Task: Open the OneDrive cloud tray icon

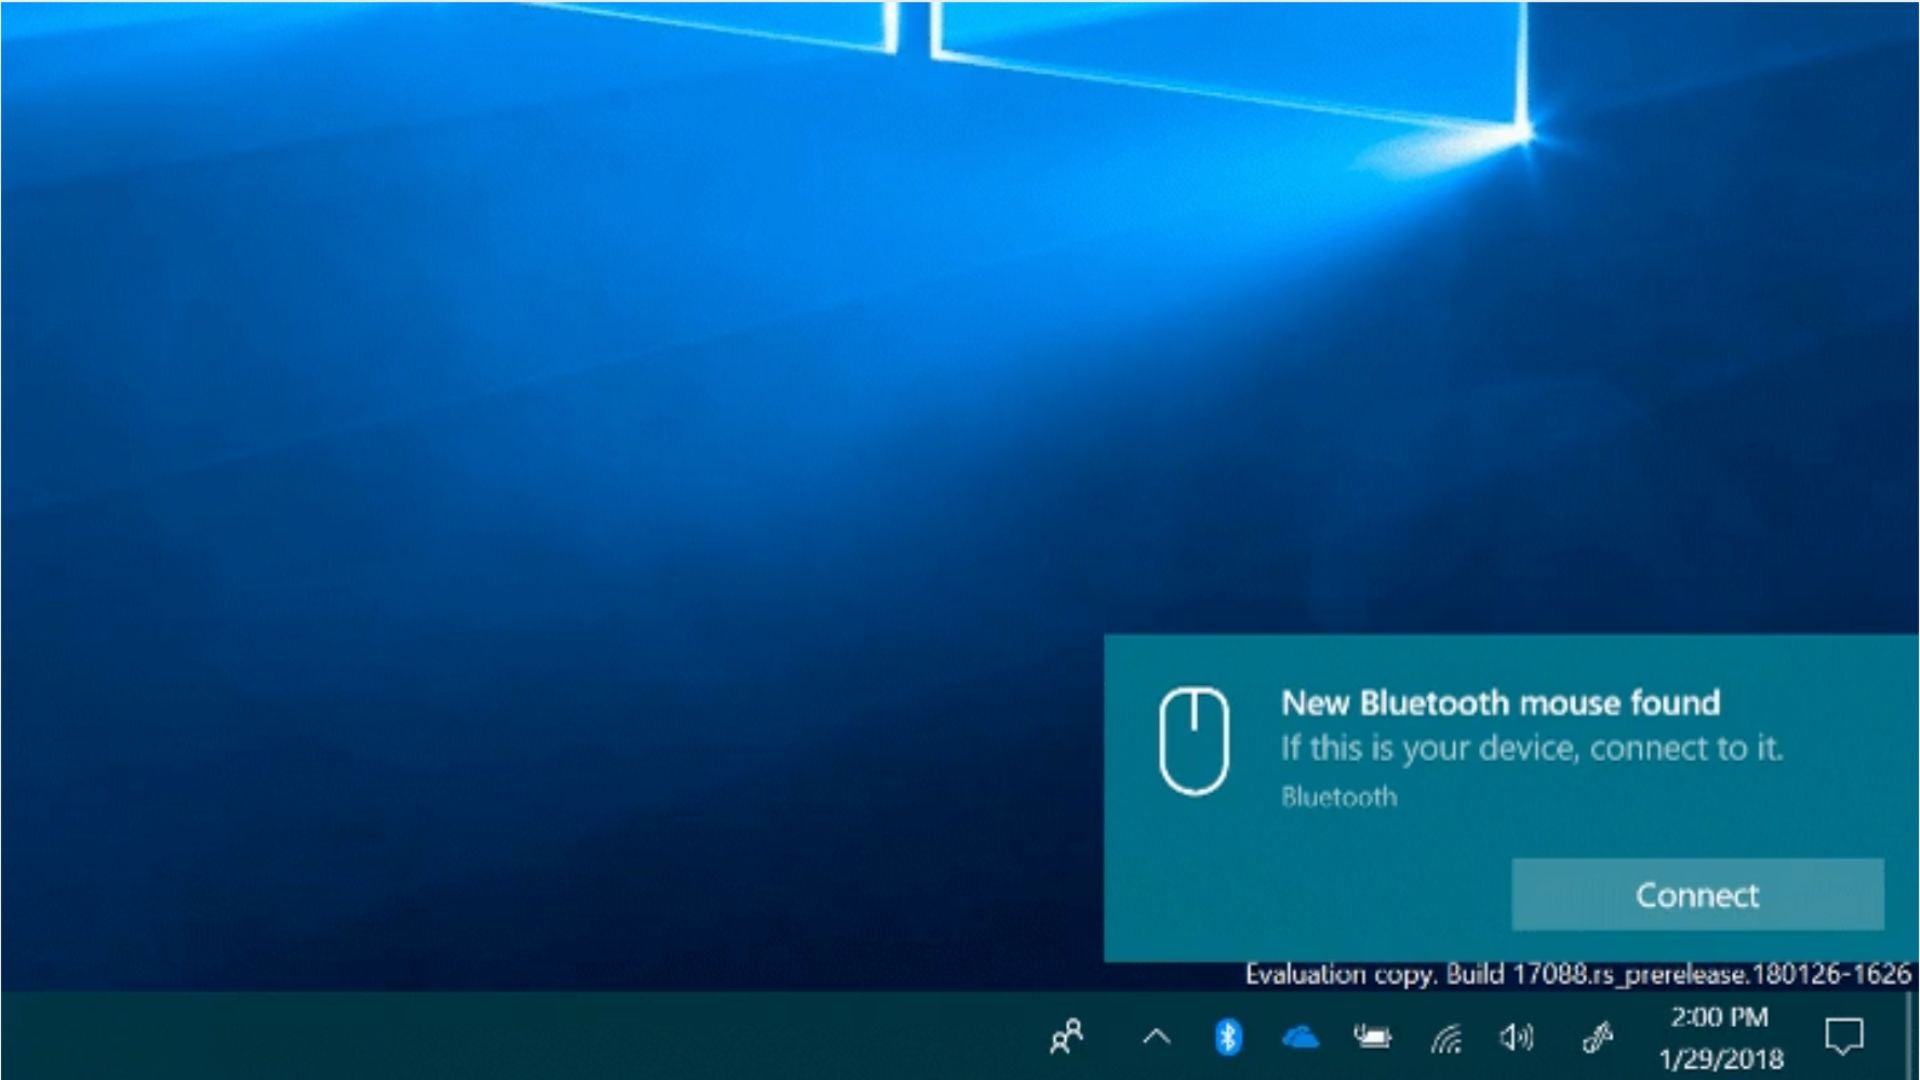Action: (1300, 1038)
